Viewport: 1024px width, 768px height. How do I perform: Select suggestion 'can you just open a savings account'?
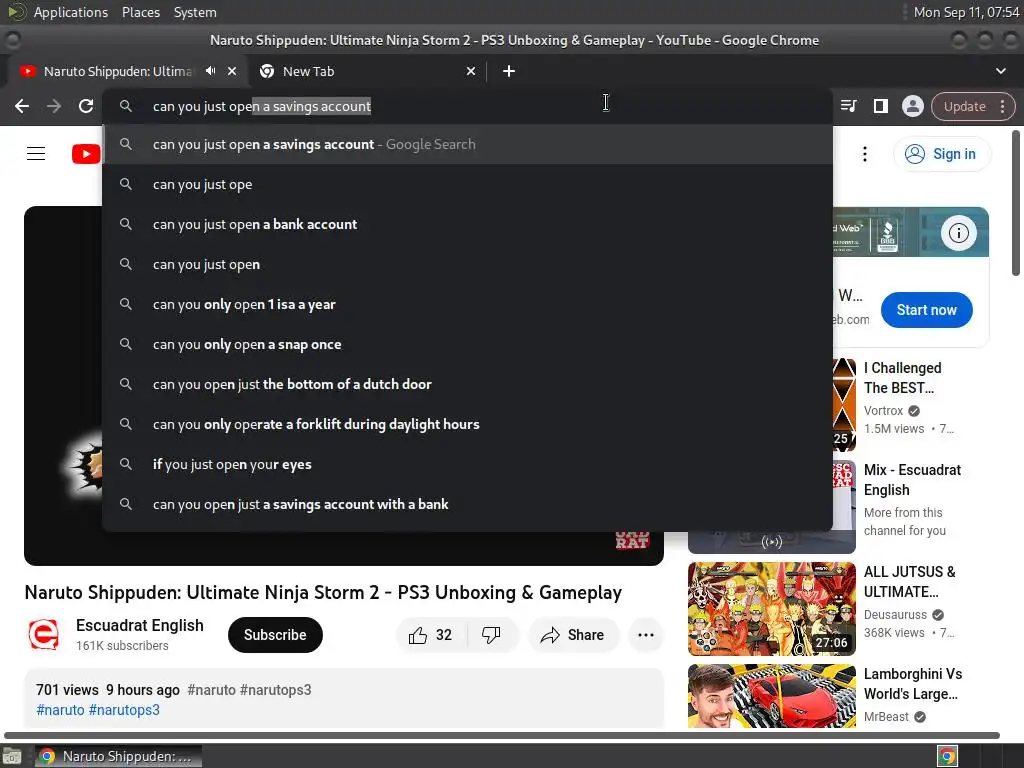coord(468,144)
